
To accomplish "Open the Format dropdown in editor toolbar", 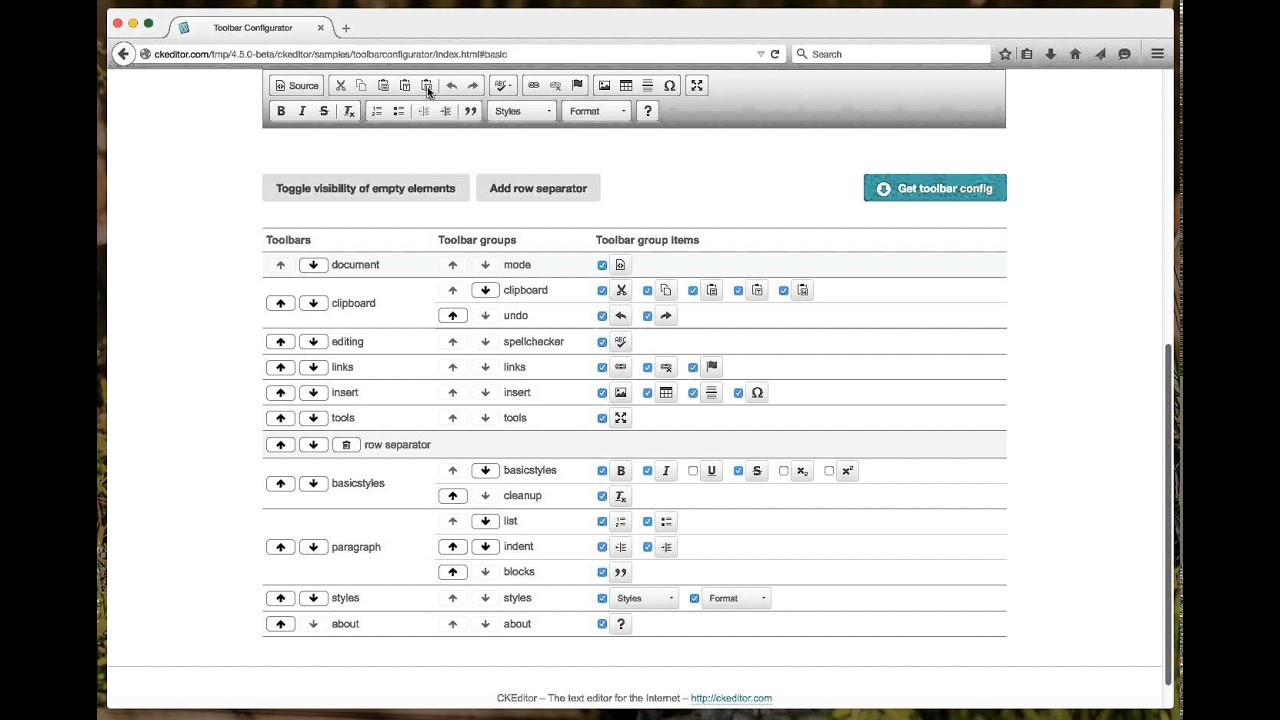I will point(597,111).
